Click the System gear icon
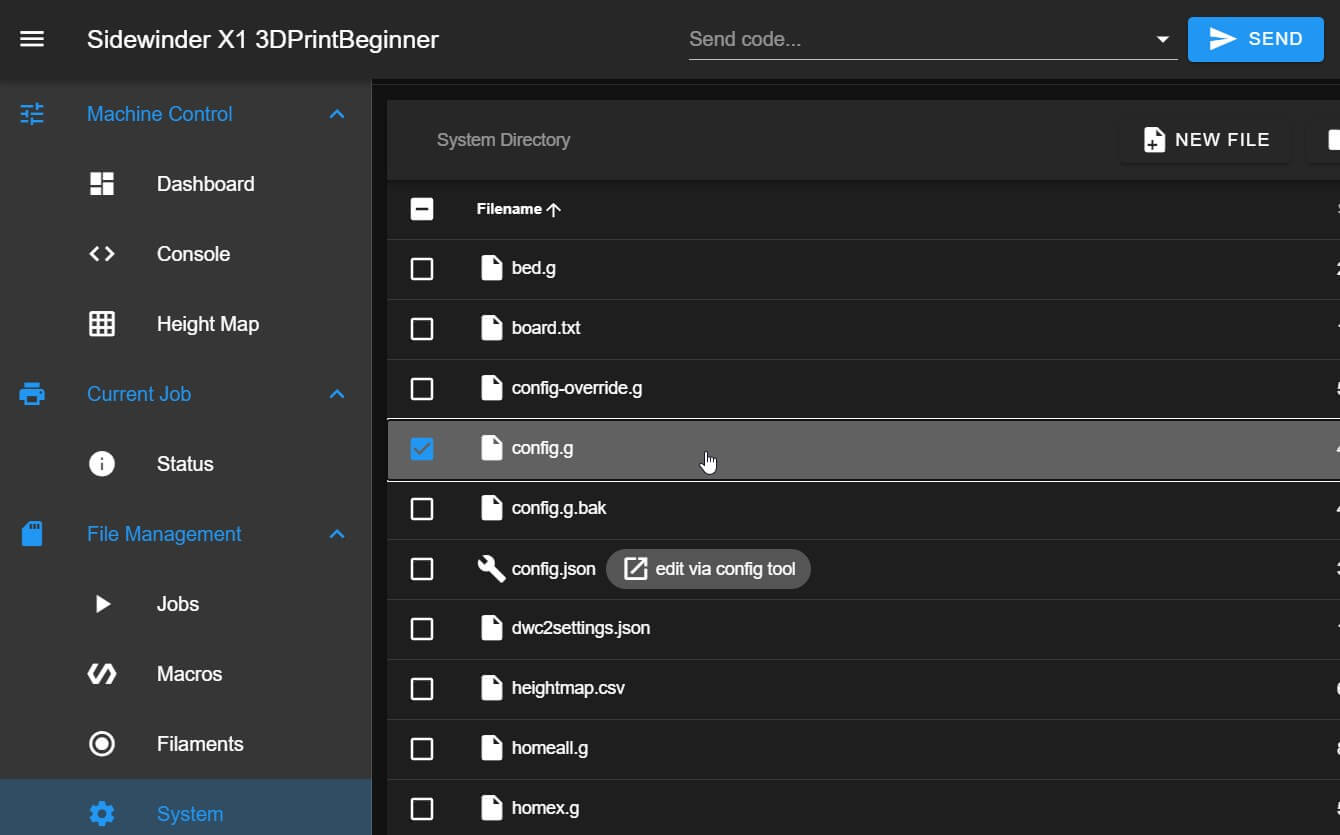Screen dimensions: 1340x835 click(x=102, y=814)
